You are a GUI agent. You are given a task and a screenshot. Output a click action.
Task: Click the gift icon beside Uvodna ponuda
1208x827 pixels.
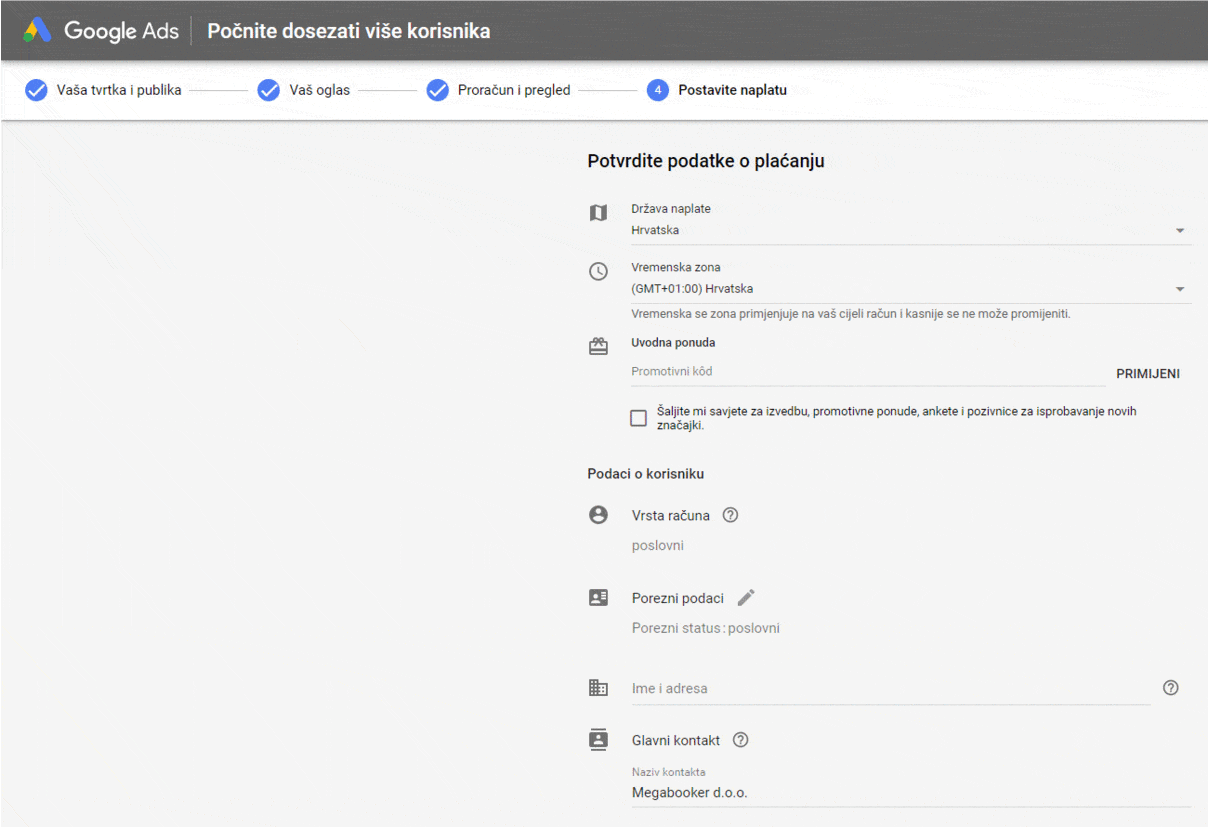point(598,347)
